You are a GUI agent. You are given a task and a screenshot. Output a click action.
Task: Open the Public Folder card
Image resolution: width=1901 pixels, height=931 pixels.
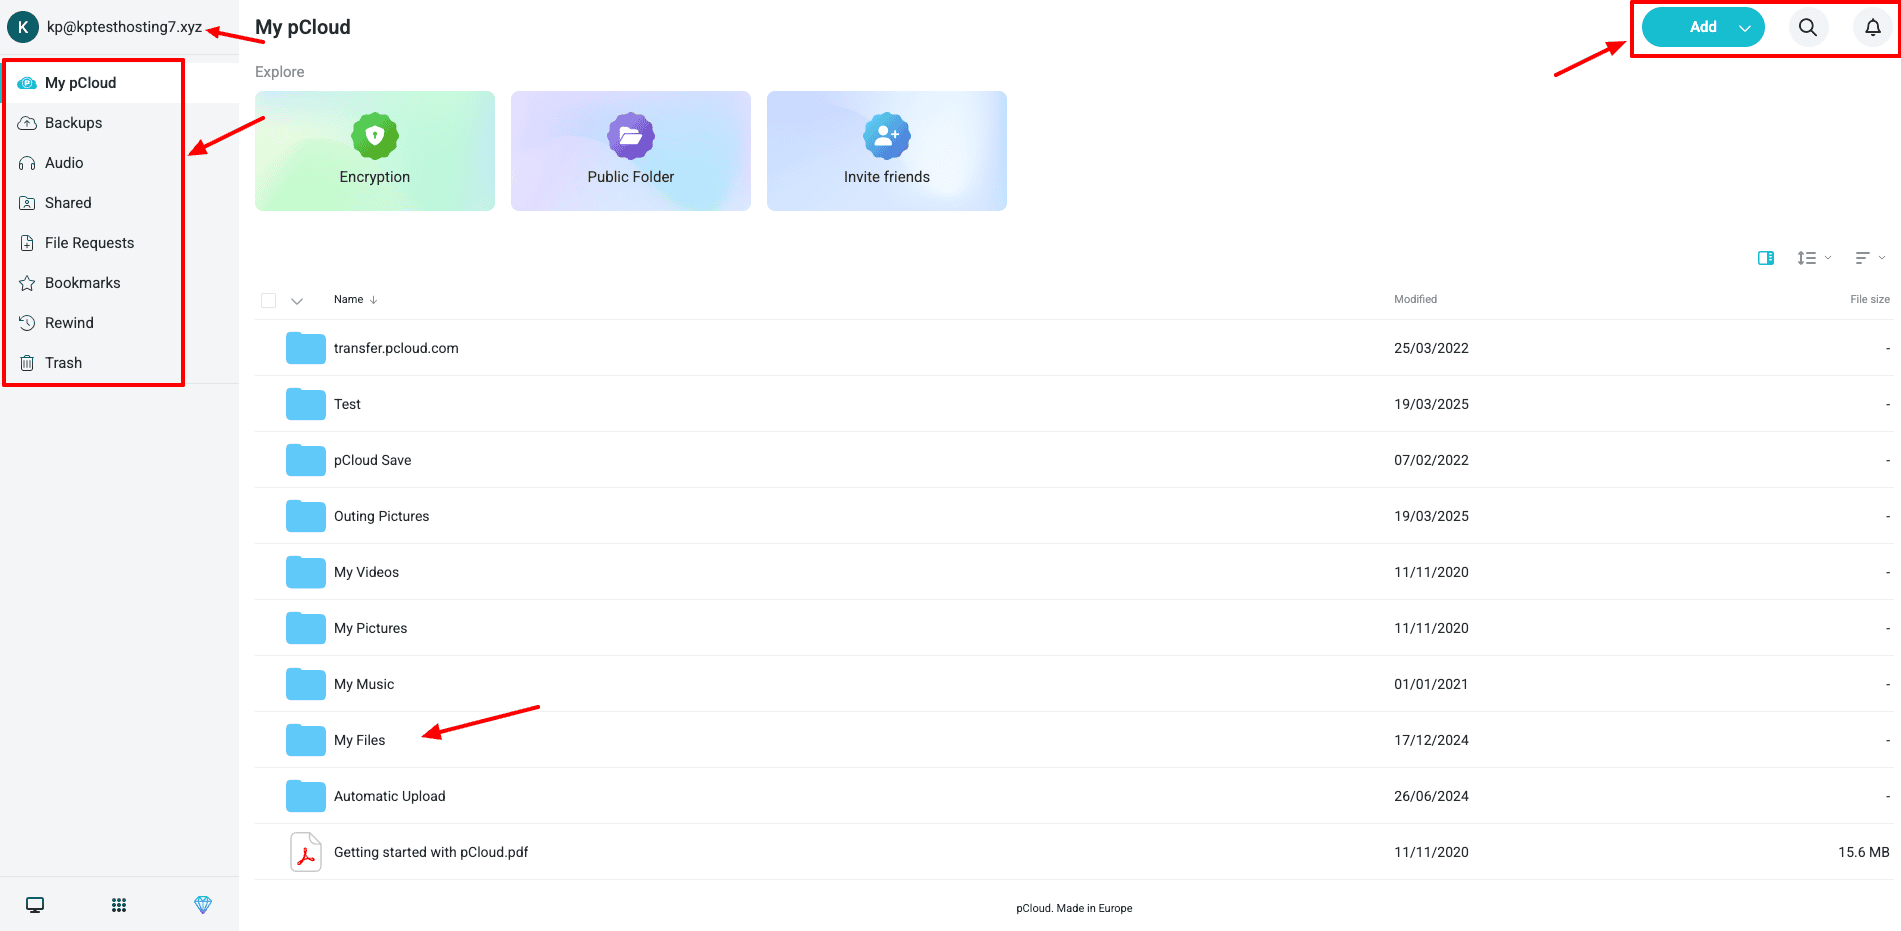click(631, 151)
